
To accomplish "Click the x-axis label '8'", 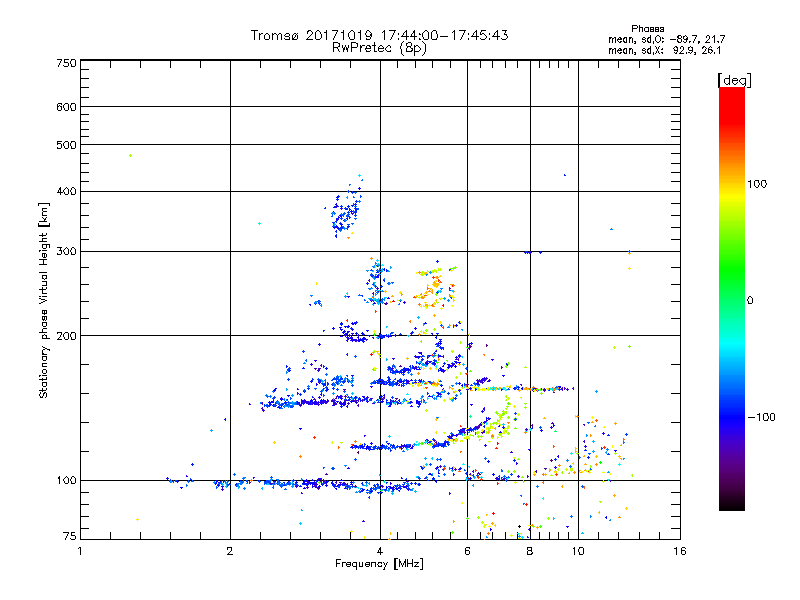I will pyautogui.click(x=530, y=551).
